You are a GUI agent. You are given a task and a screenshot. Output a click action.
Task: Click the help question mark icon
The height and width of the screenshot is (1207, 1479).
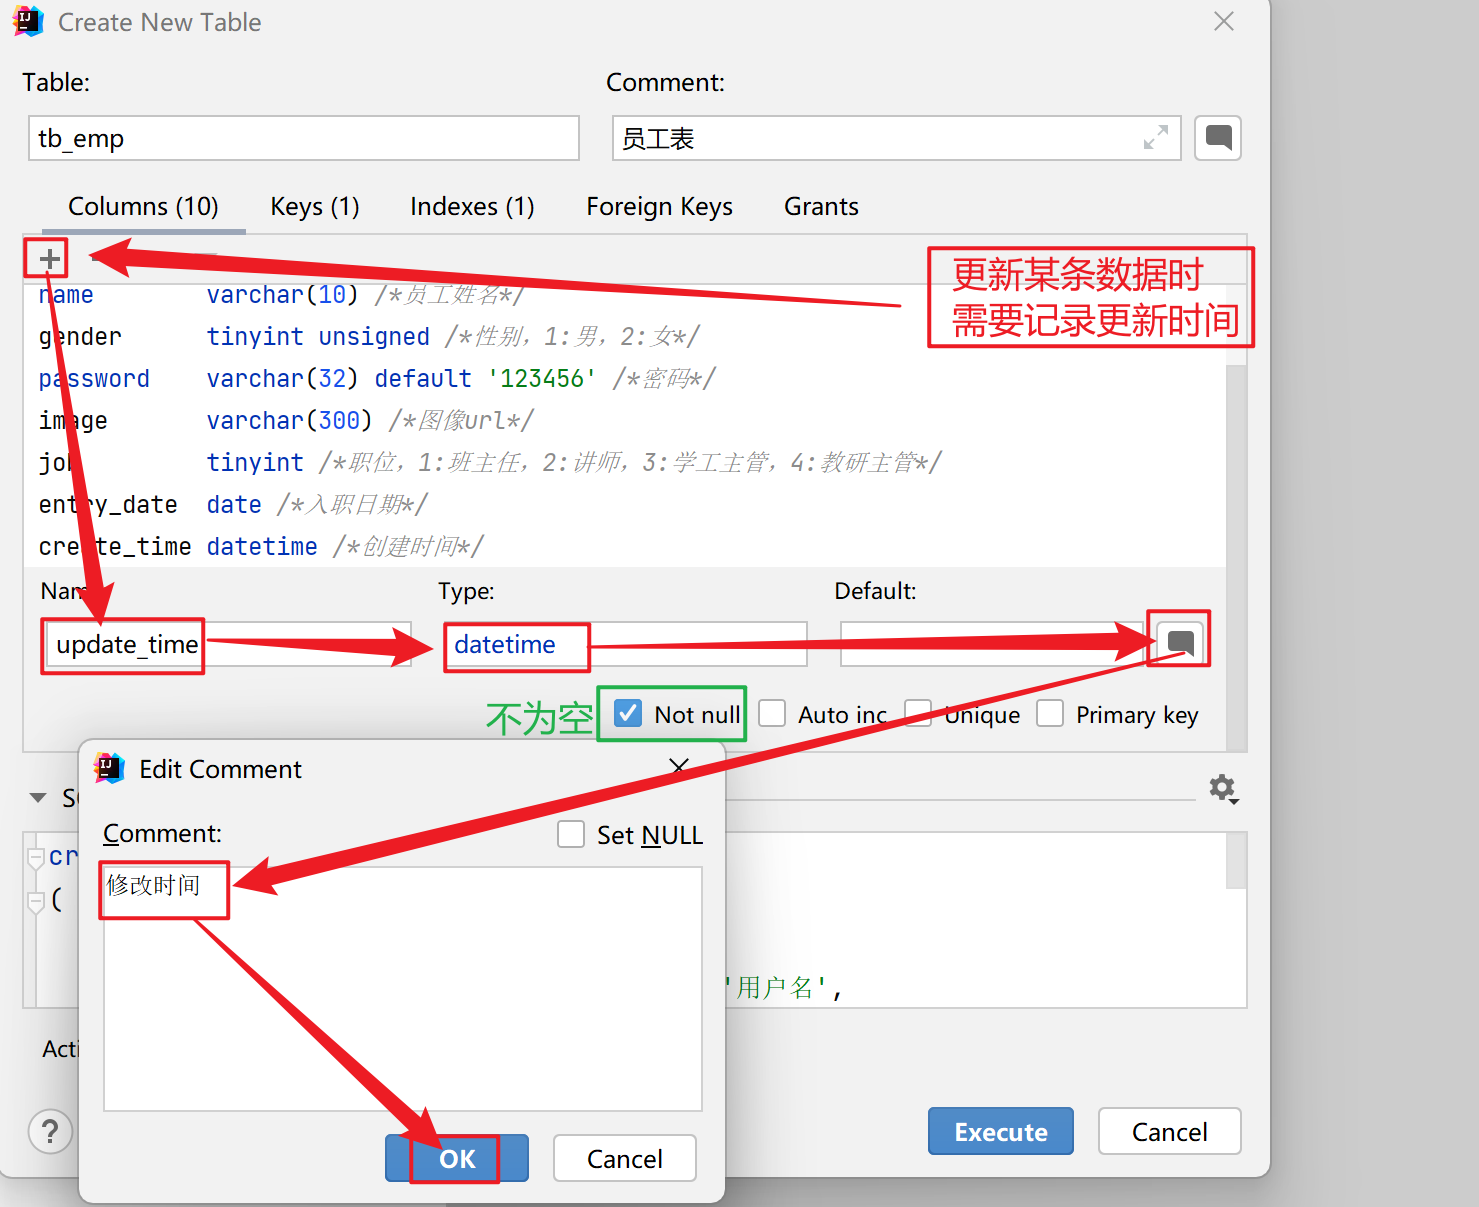(50, 1132)
